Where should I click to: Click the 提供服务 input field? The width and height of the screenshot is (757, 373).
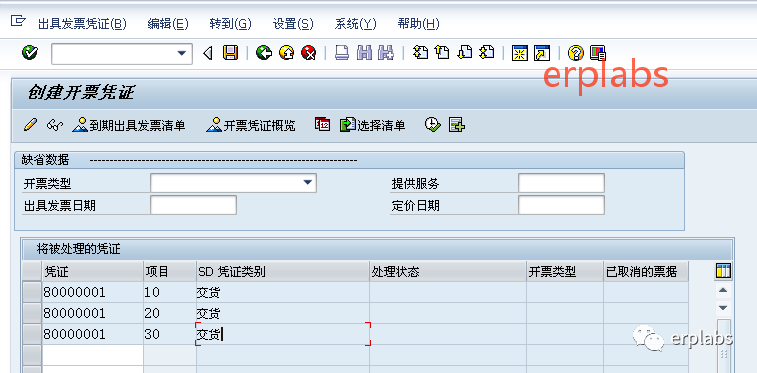tap(561, 183)
